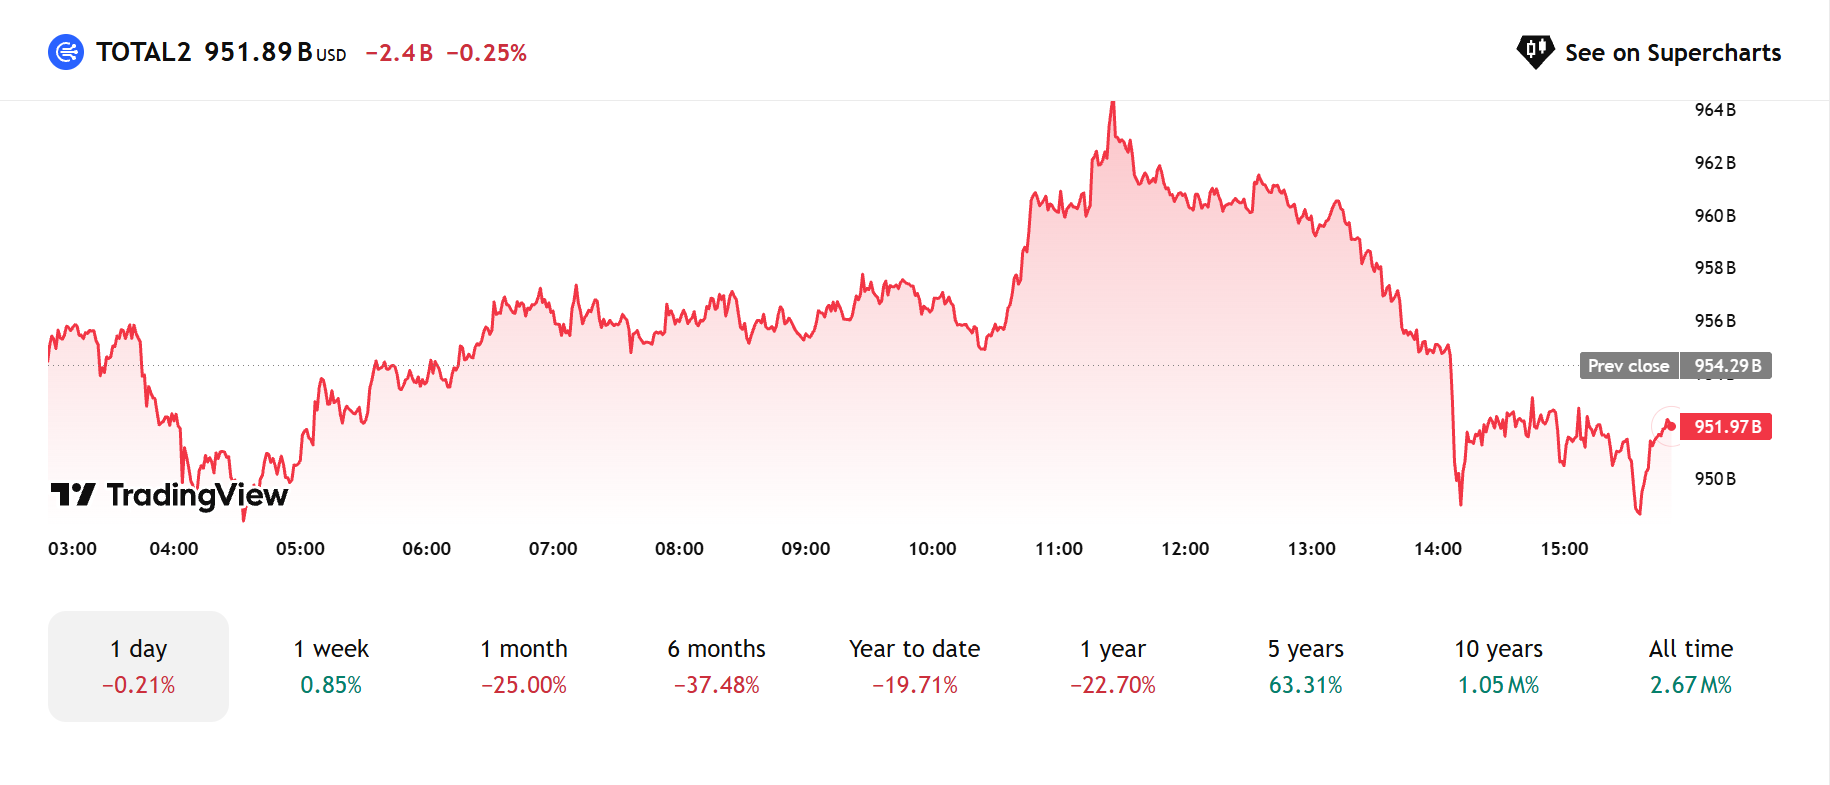1830x785 pixels.
Task: Switch chart to 1 year range
Action: (1112, 666)
